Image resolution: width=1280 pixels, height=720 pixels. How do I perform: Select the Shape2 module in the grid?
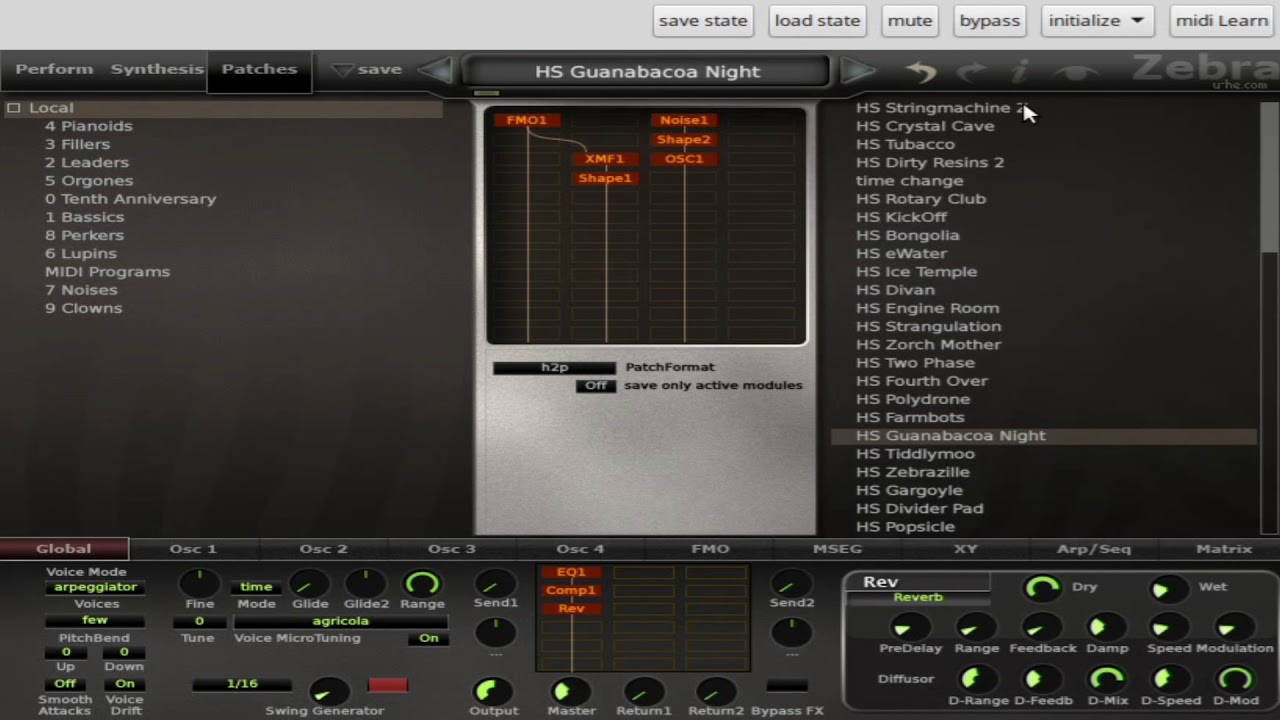point(684,139)
